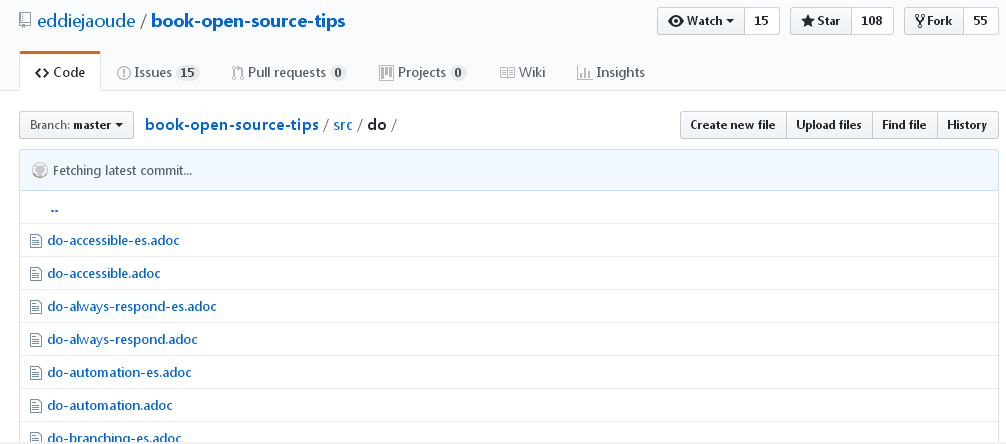Open do-automation-es.adoc file
Viewport: 1006px width, 444px height.
[119, 372]
